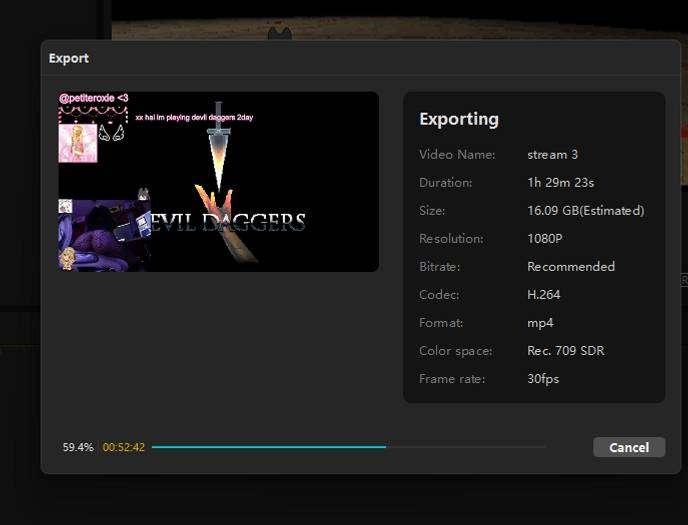Click the Export dialog title
Image resolution: width=688 pixels, height=525 pixels.
pyautogui.click(x=69, y=58)
